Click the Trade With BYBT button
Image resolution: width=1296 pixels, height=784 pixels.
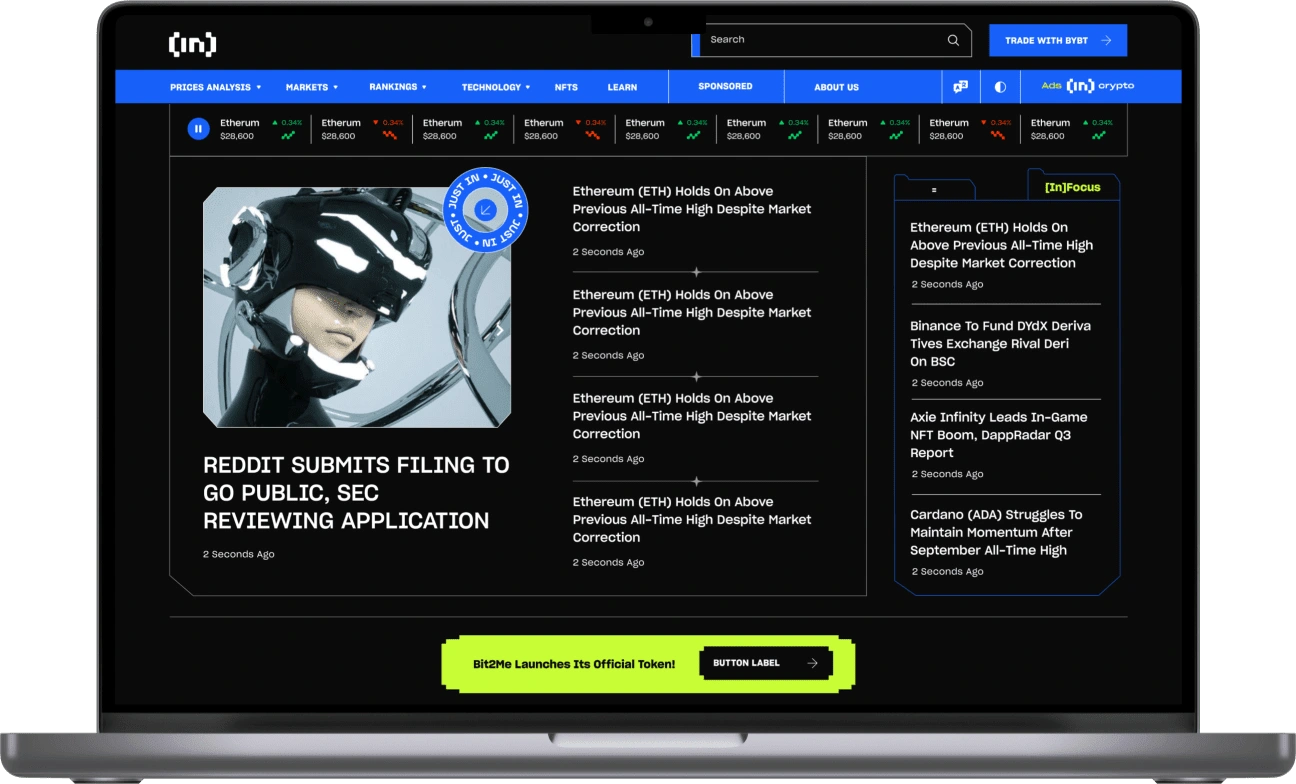click(x=1058, y=40)
